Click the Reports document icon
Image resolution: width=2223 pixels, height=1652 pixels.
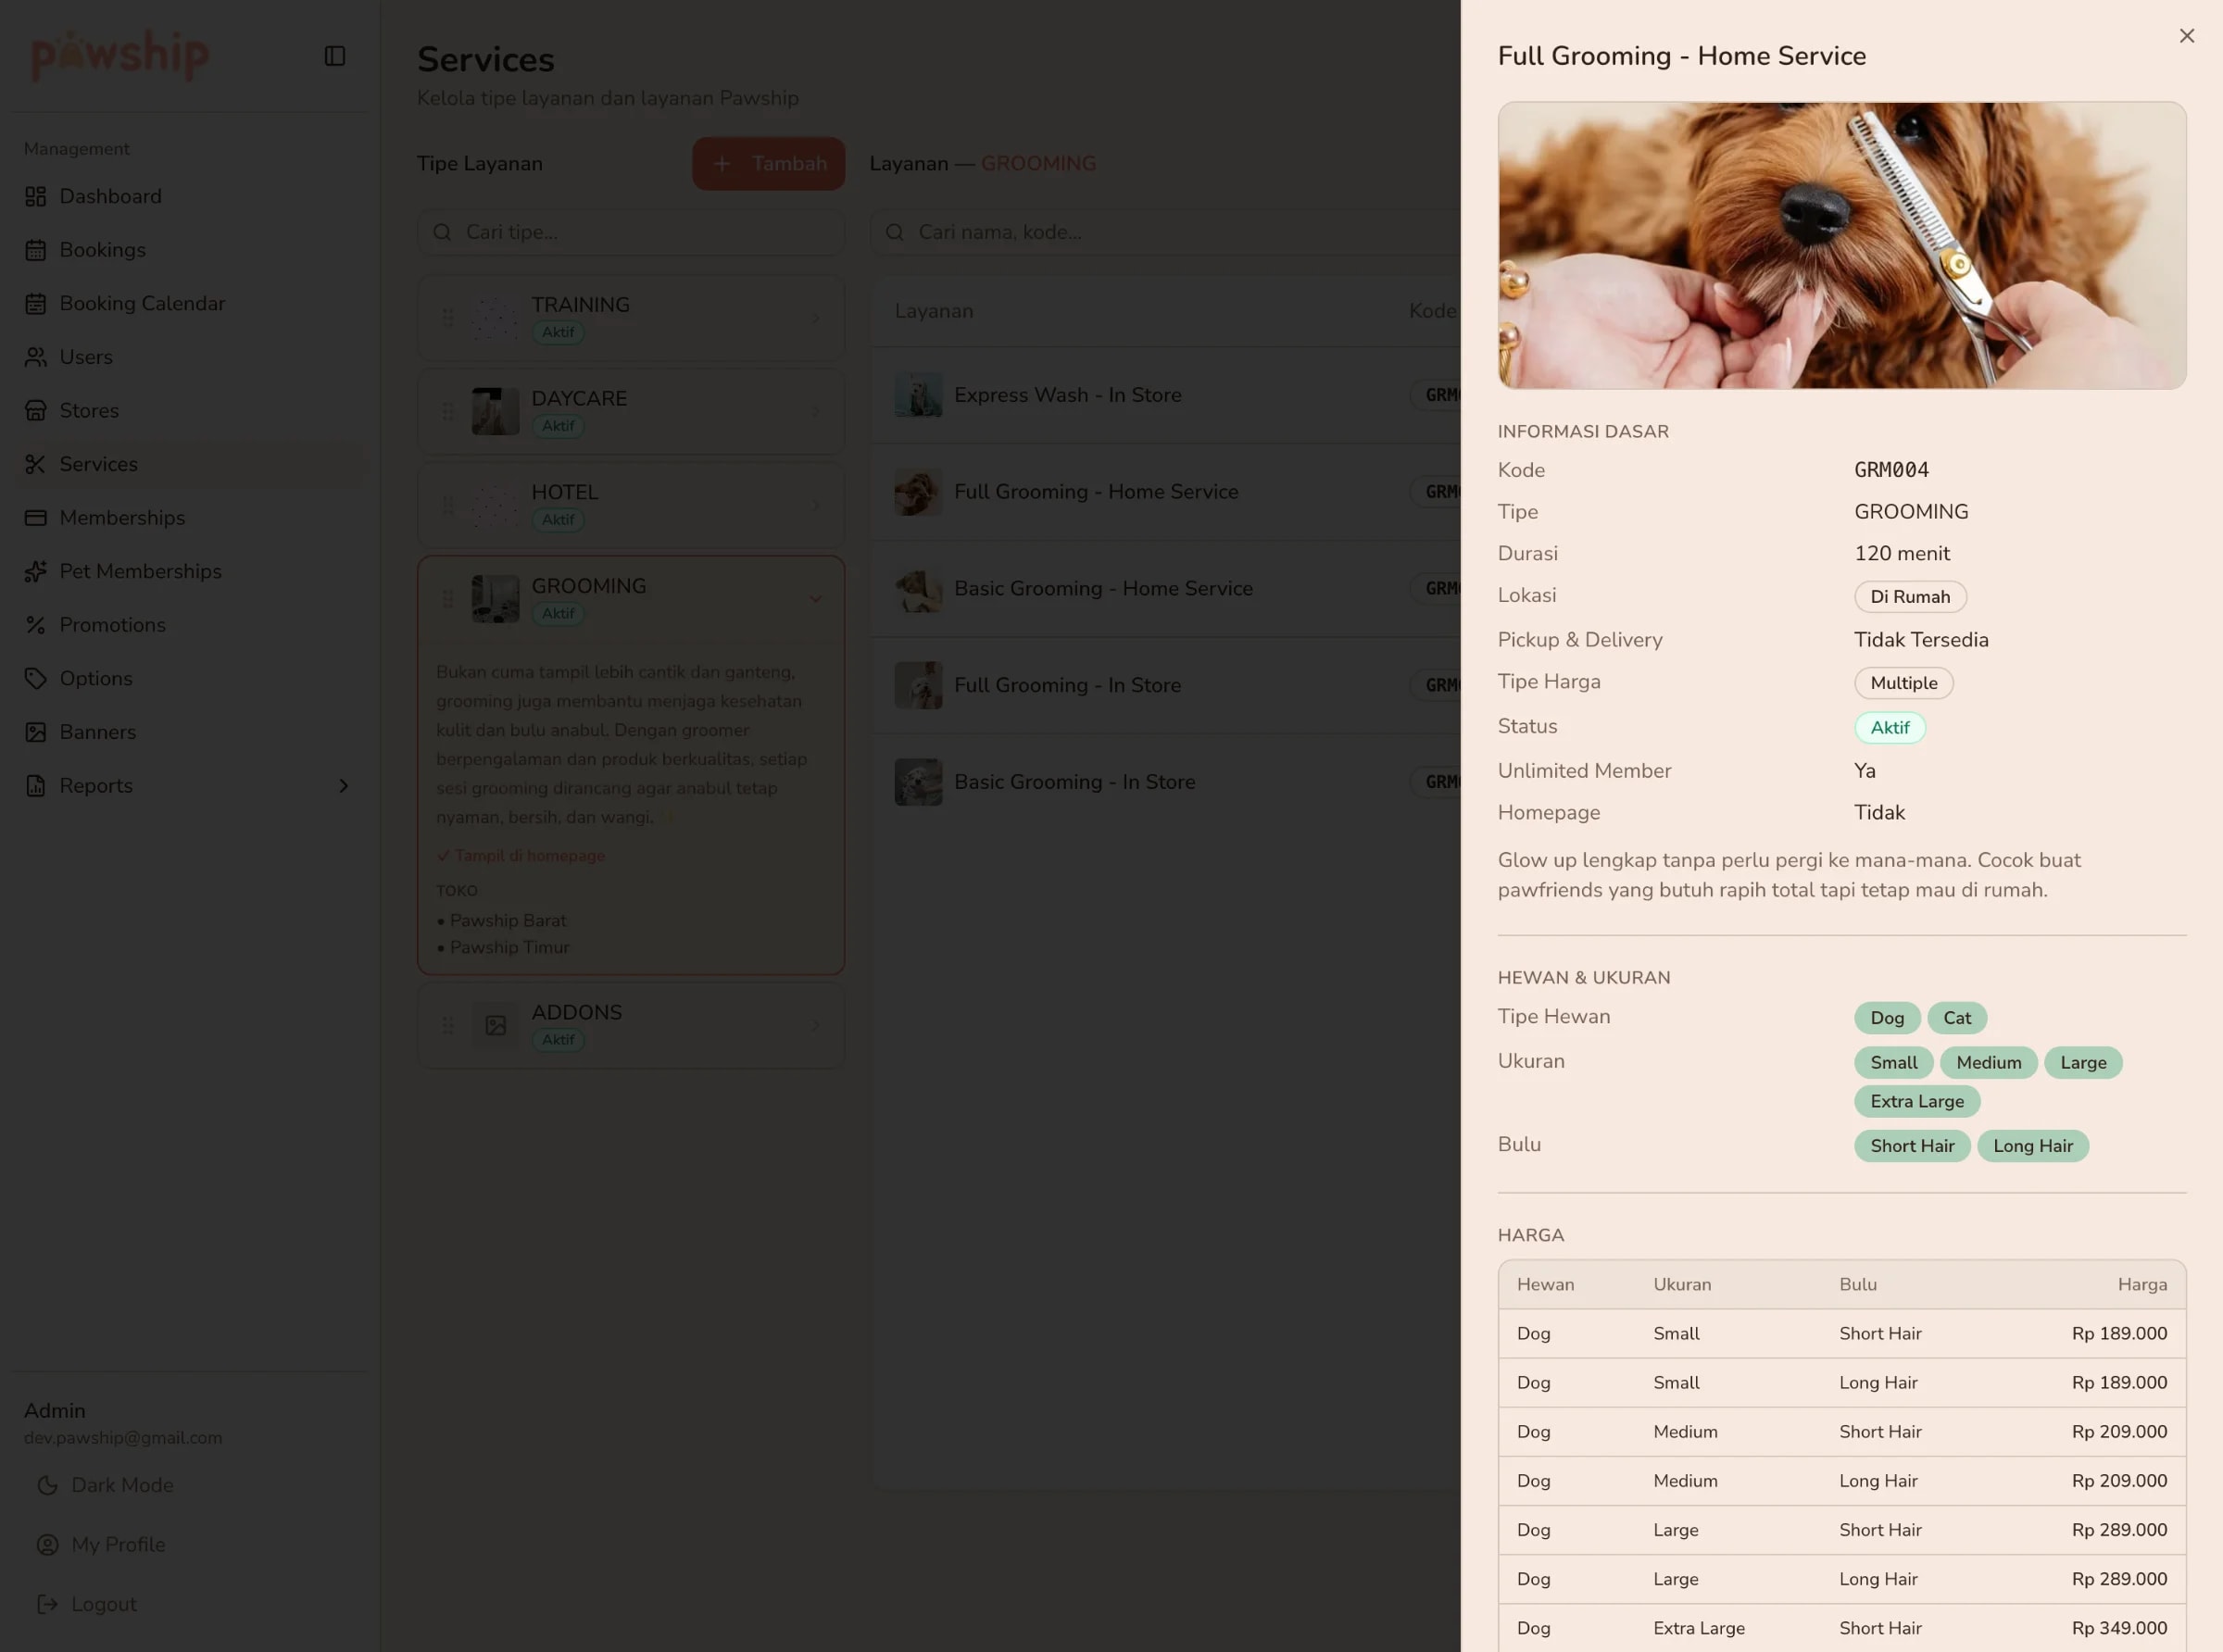coord(36,785)
